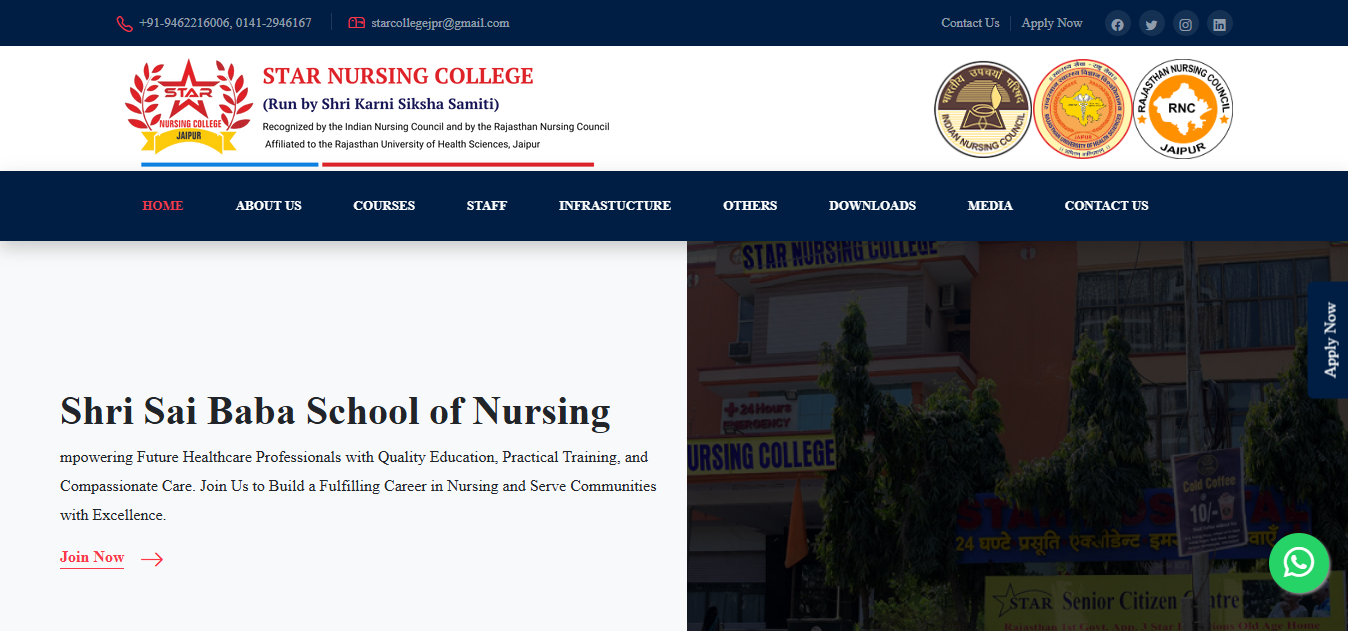Image resolution: width=1348 pixels, height=631 pixels.
Task: Click the STAR NURSING COLLEGE title text
Action: point(398,76)
